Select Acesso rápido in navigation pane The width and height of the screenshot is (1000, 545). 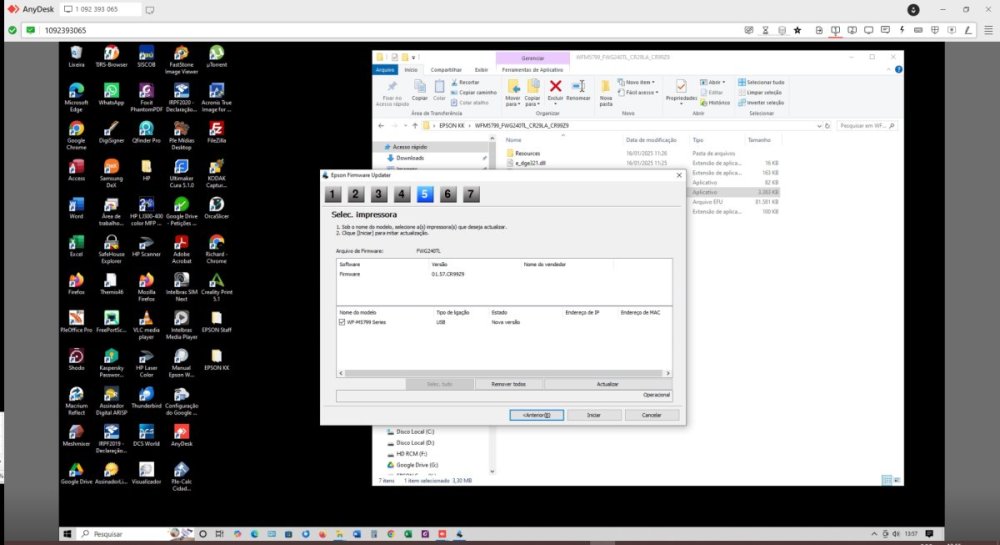tap(409, 147)
